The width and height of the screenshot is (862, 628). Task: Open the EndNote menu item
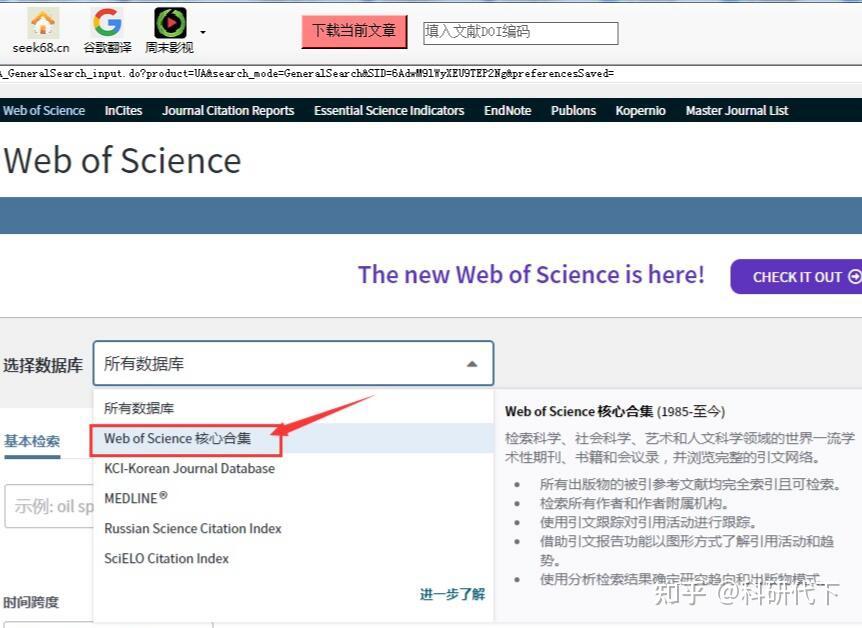(507, 111)
